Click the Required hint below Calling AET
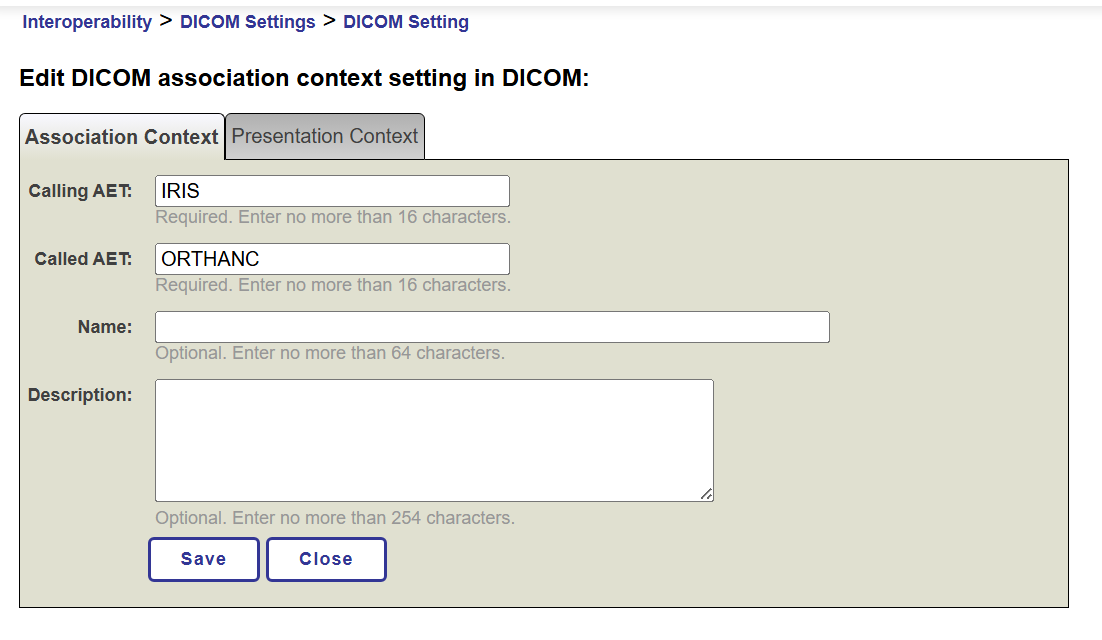This screenshot has width=1102, height=640. [333, 217]
